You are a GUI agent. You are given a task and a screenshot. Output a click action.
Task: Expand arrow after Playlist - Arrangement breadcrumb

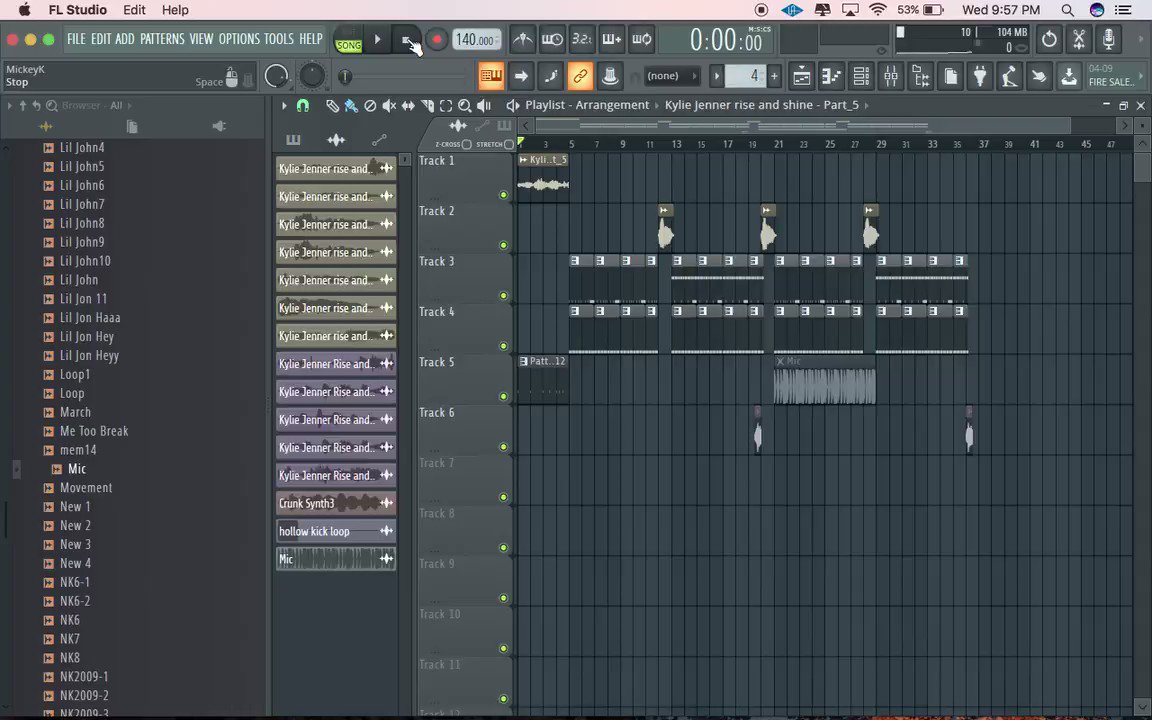pos(657,106)
